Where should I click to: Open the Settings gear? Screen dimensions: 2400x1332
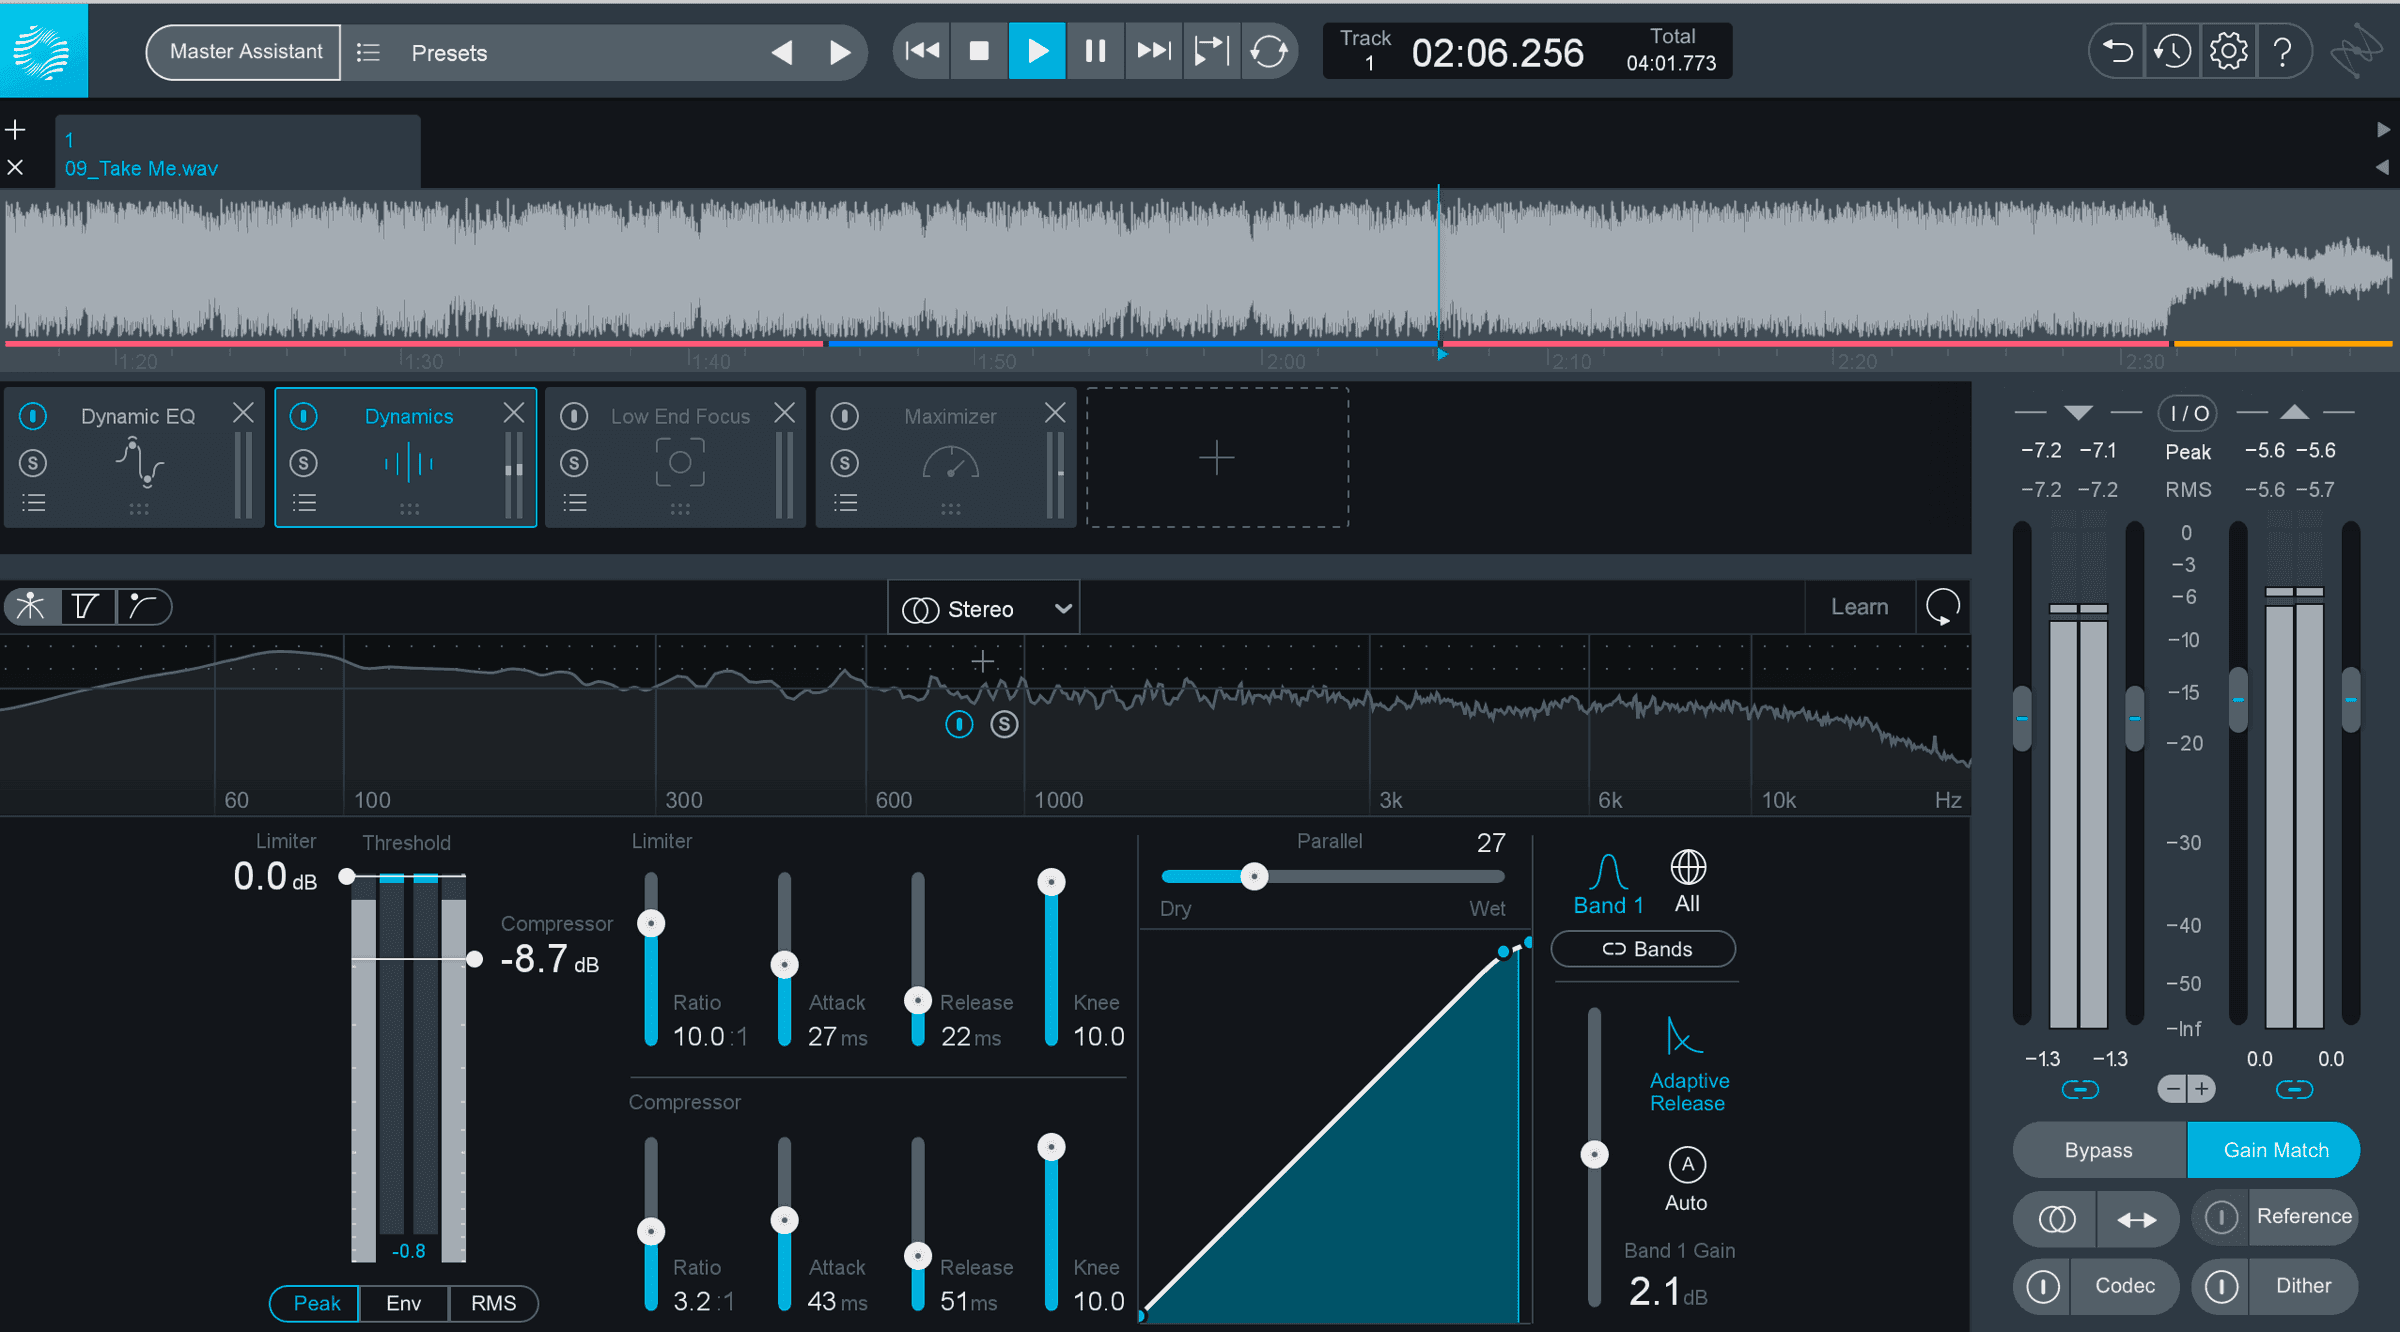(x=2228, y=51)
